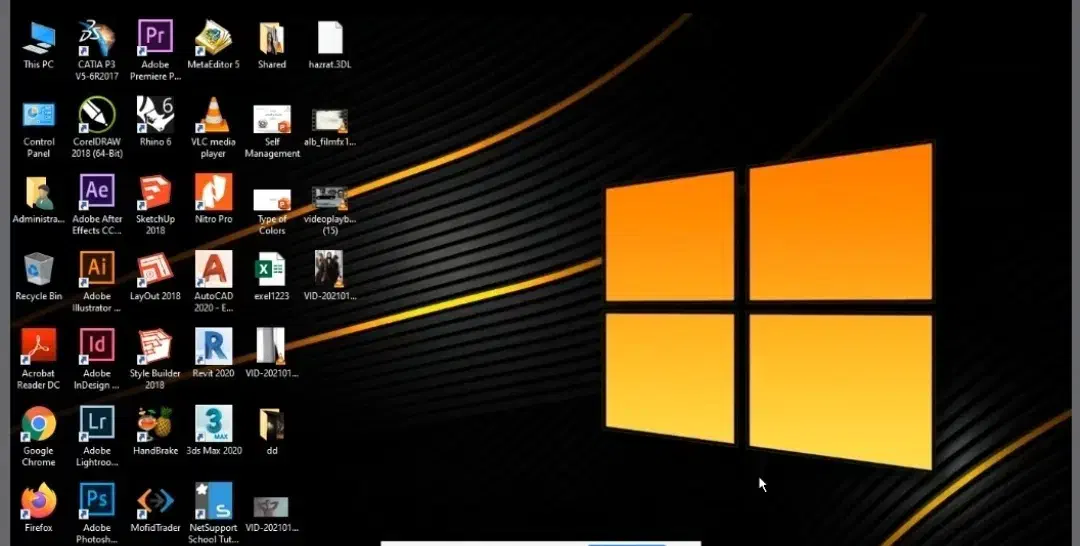
Task: Click the HandBrake pineapple icon
Action: tap(155, 424)
